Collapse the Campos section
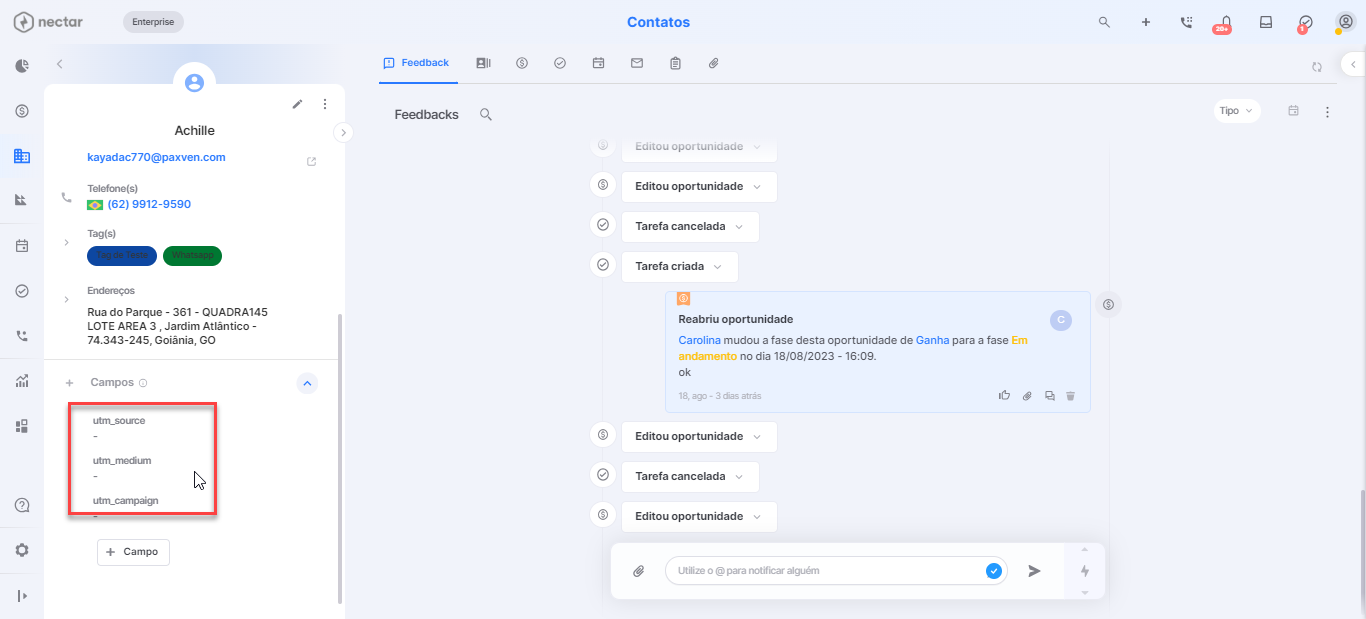 pos(308,383)
